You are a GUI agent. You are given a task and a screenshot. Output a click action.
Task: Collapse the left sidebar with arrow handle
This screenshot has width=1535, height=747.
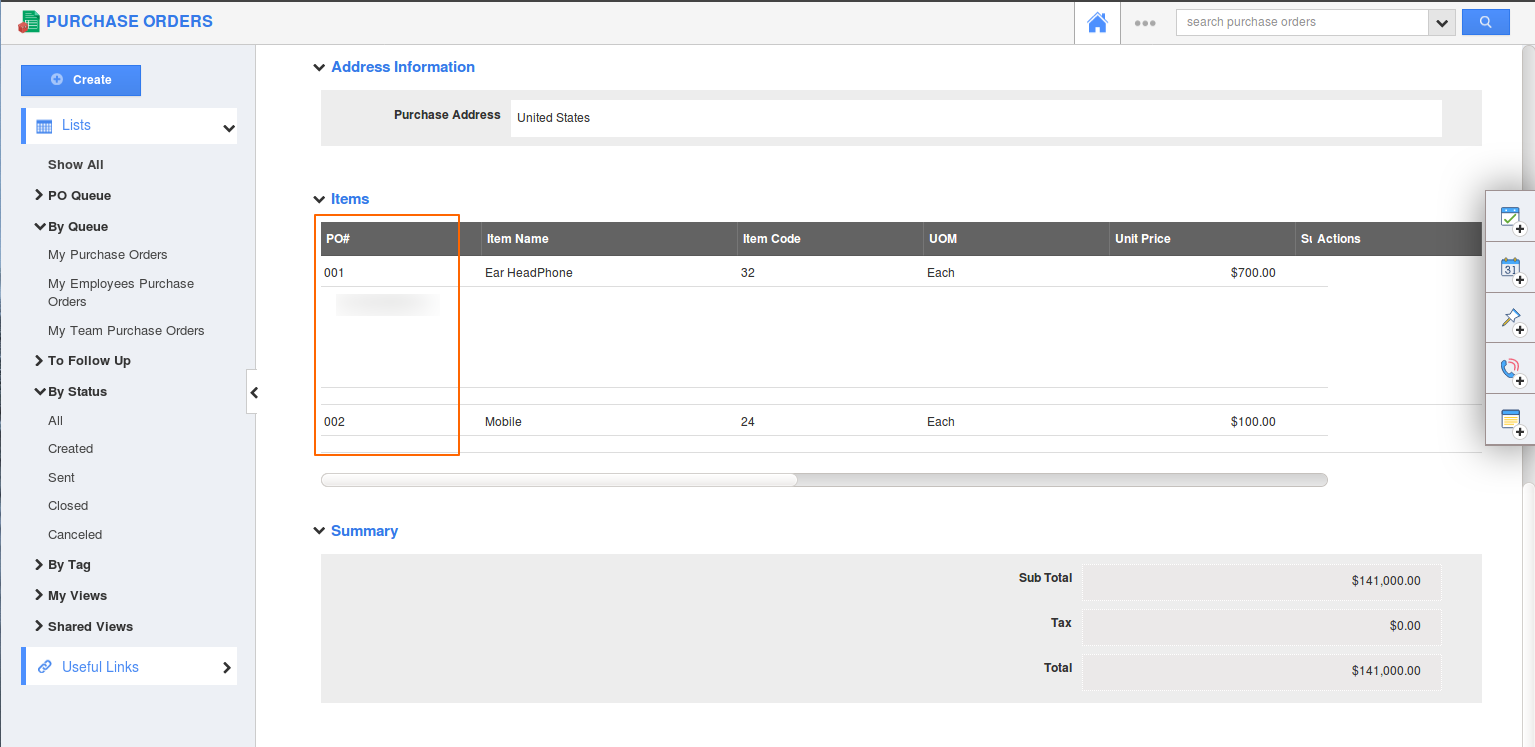click(x=254, y=392)
